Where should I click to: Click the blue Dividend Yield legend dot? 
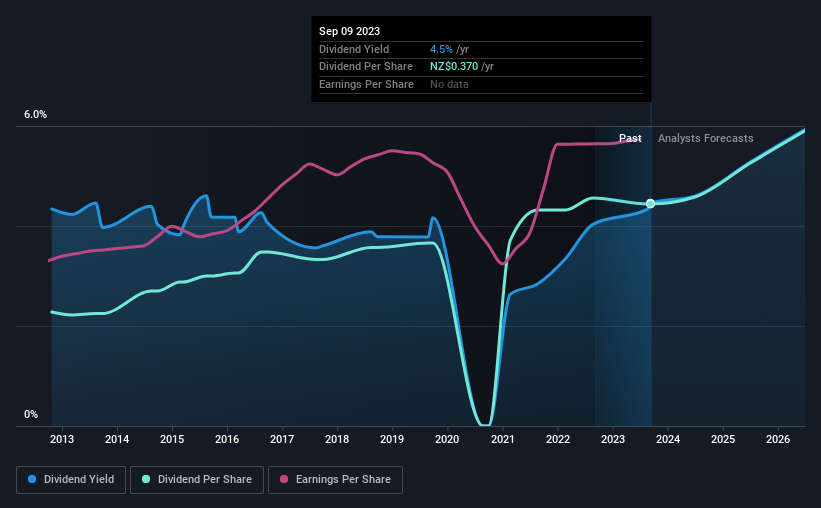(x=32, y=479)
